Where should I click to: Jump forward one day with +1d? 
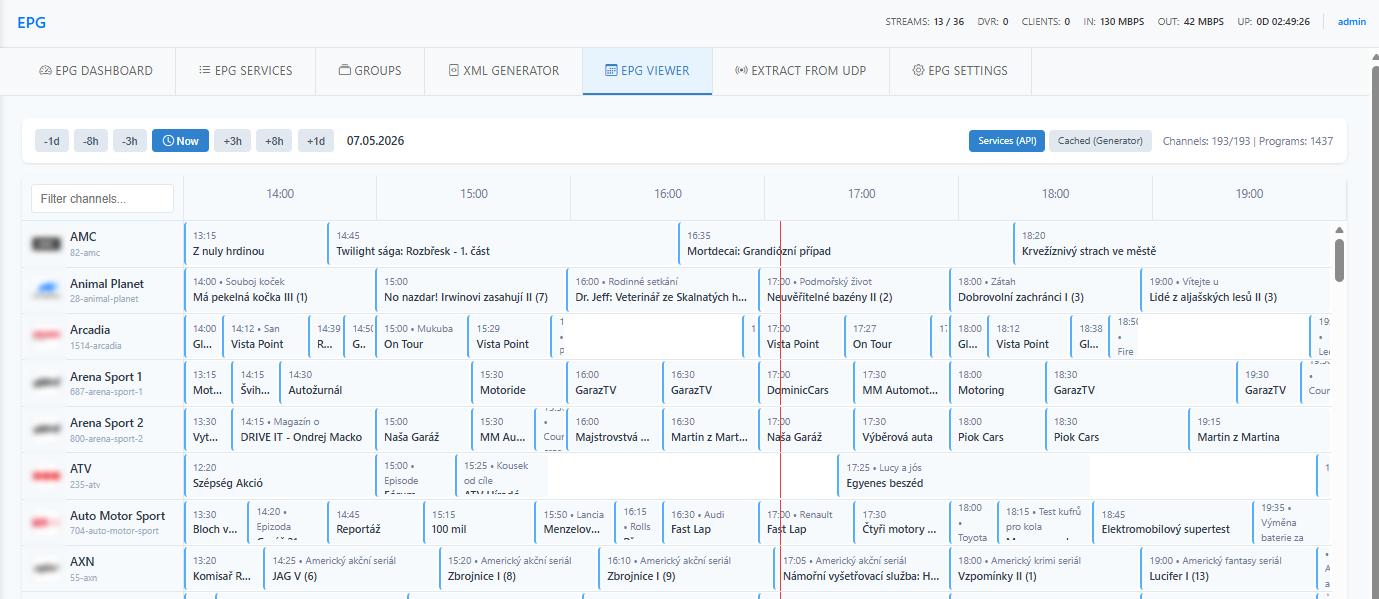point(315,141)
